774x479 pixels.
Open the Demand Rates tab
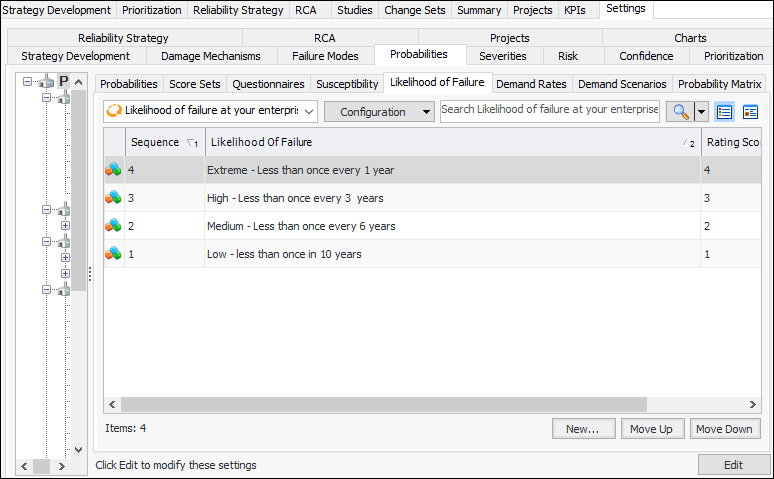click(x=531, y=84)
